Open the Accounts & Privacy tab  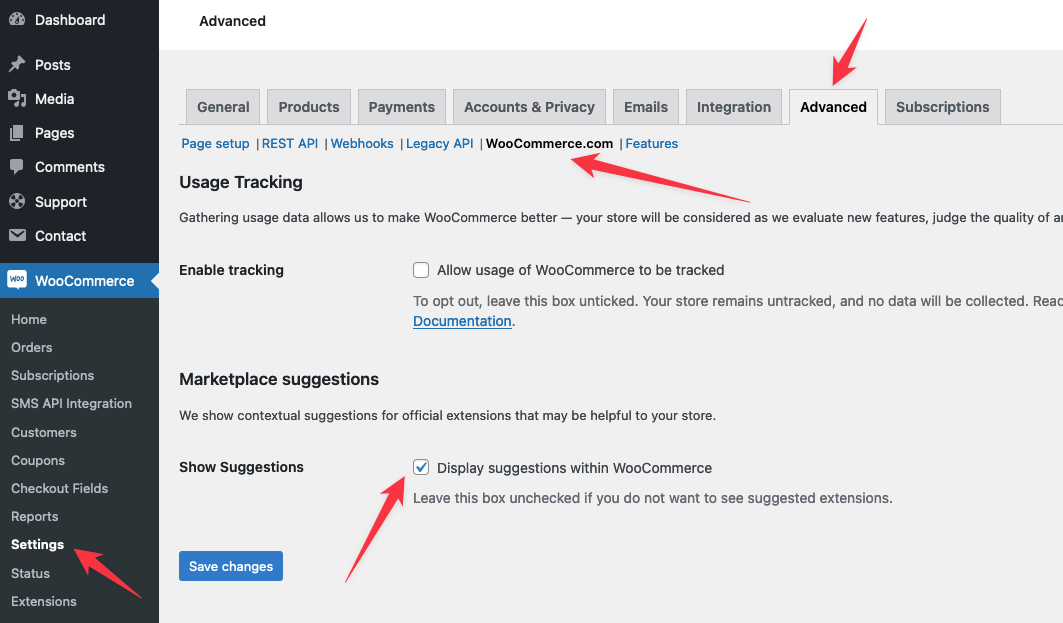point(529,107)
